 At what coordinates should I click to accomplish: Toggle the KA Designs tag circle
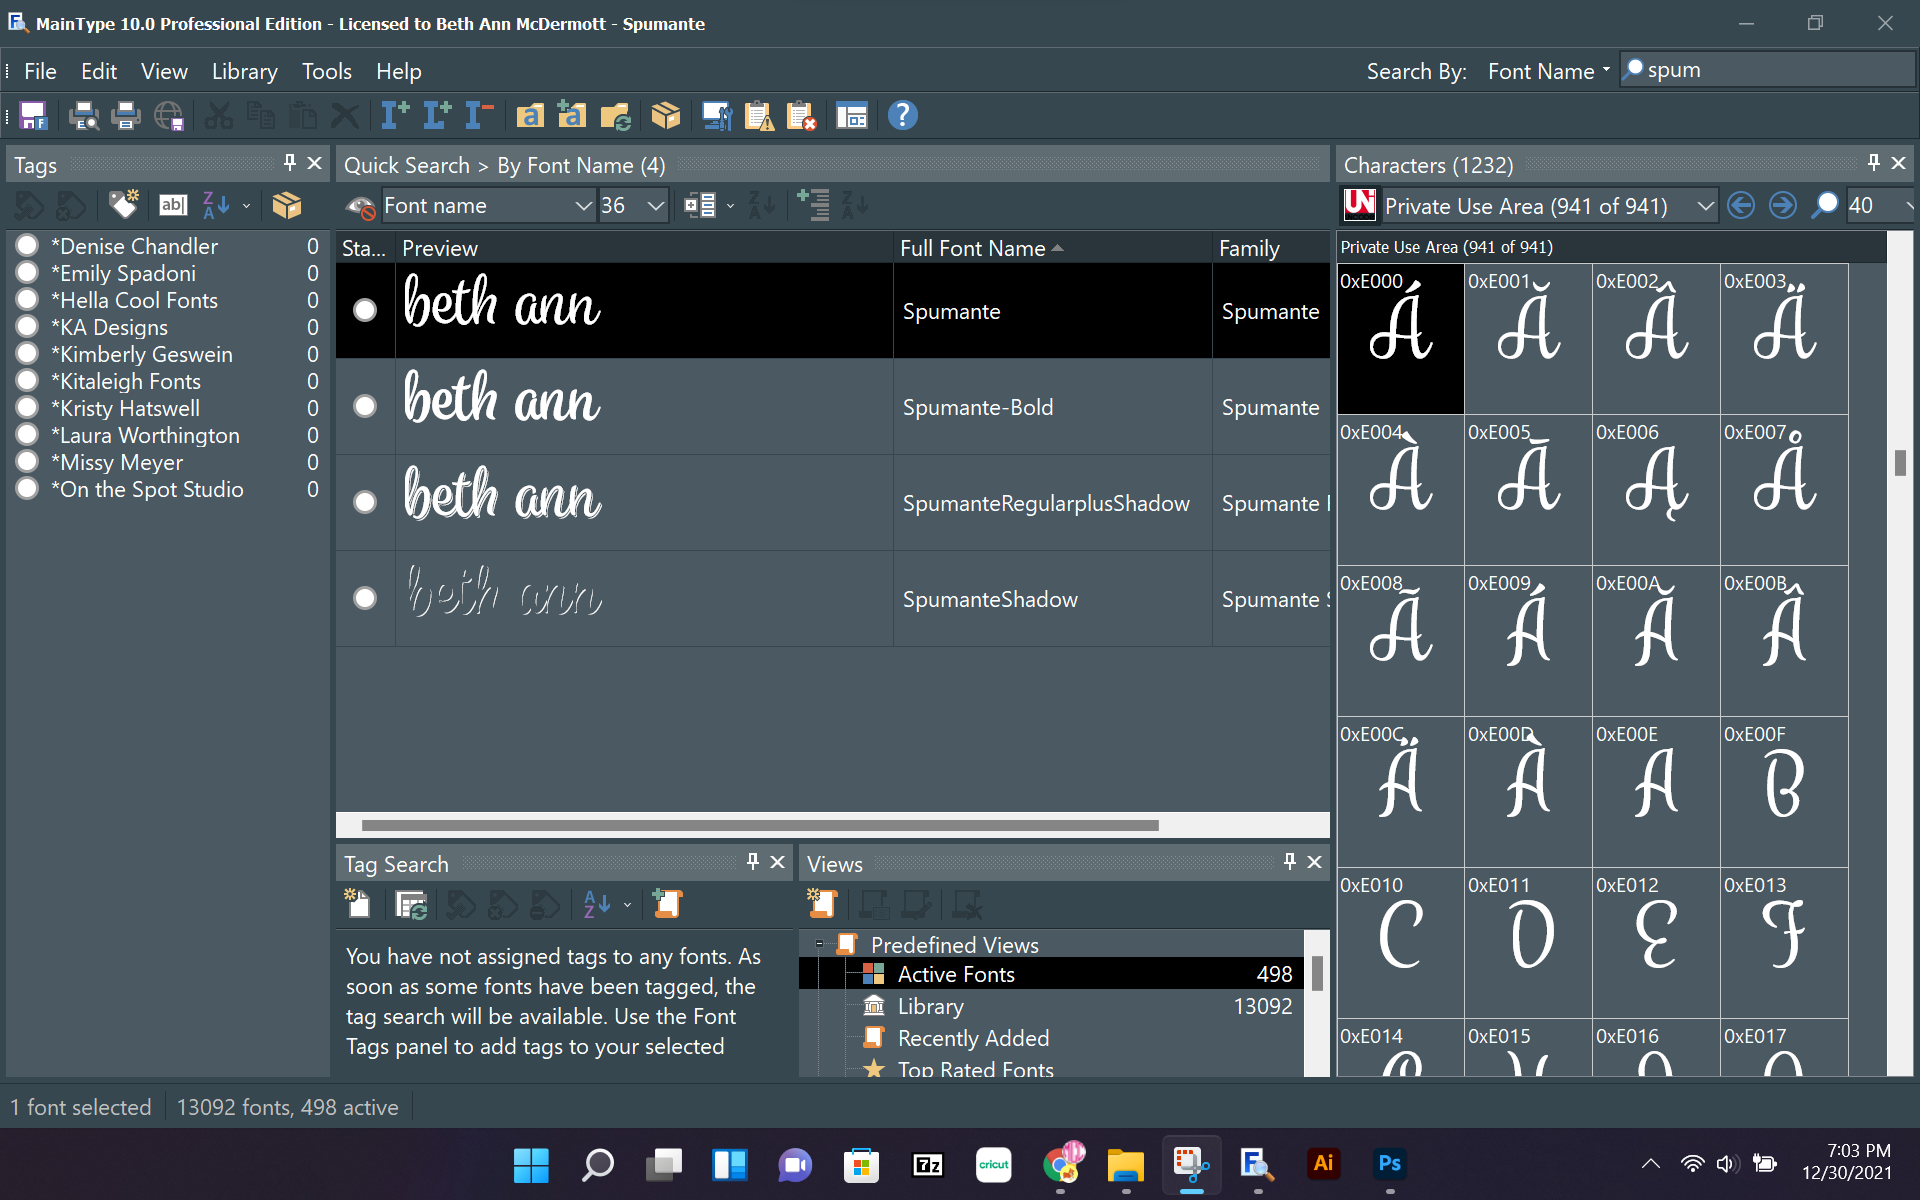27,327
